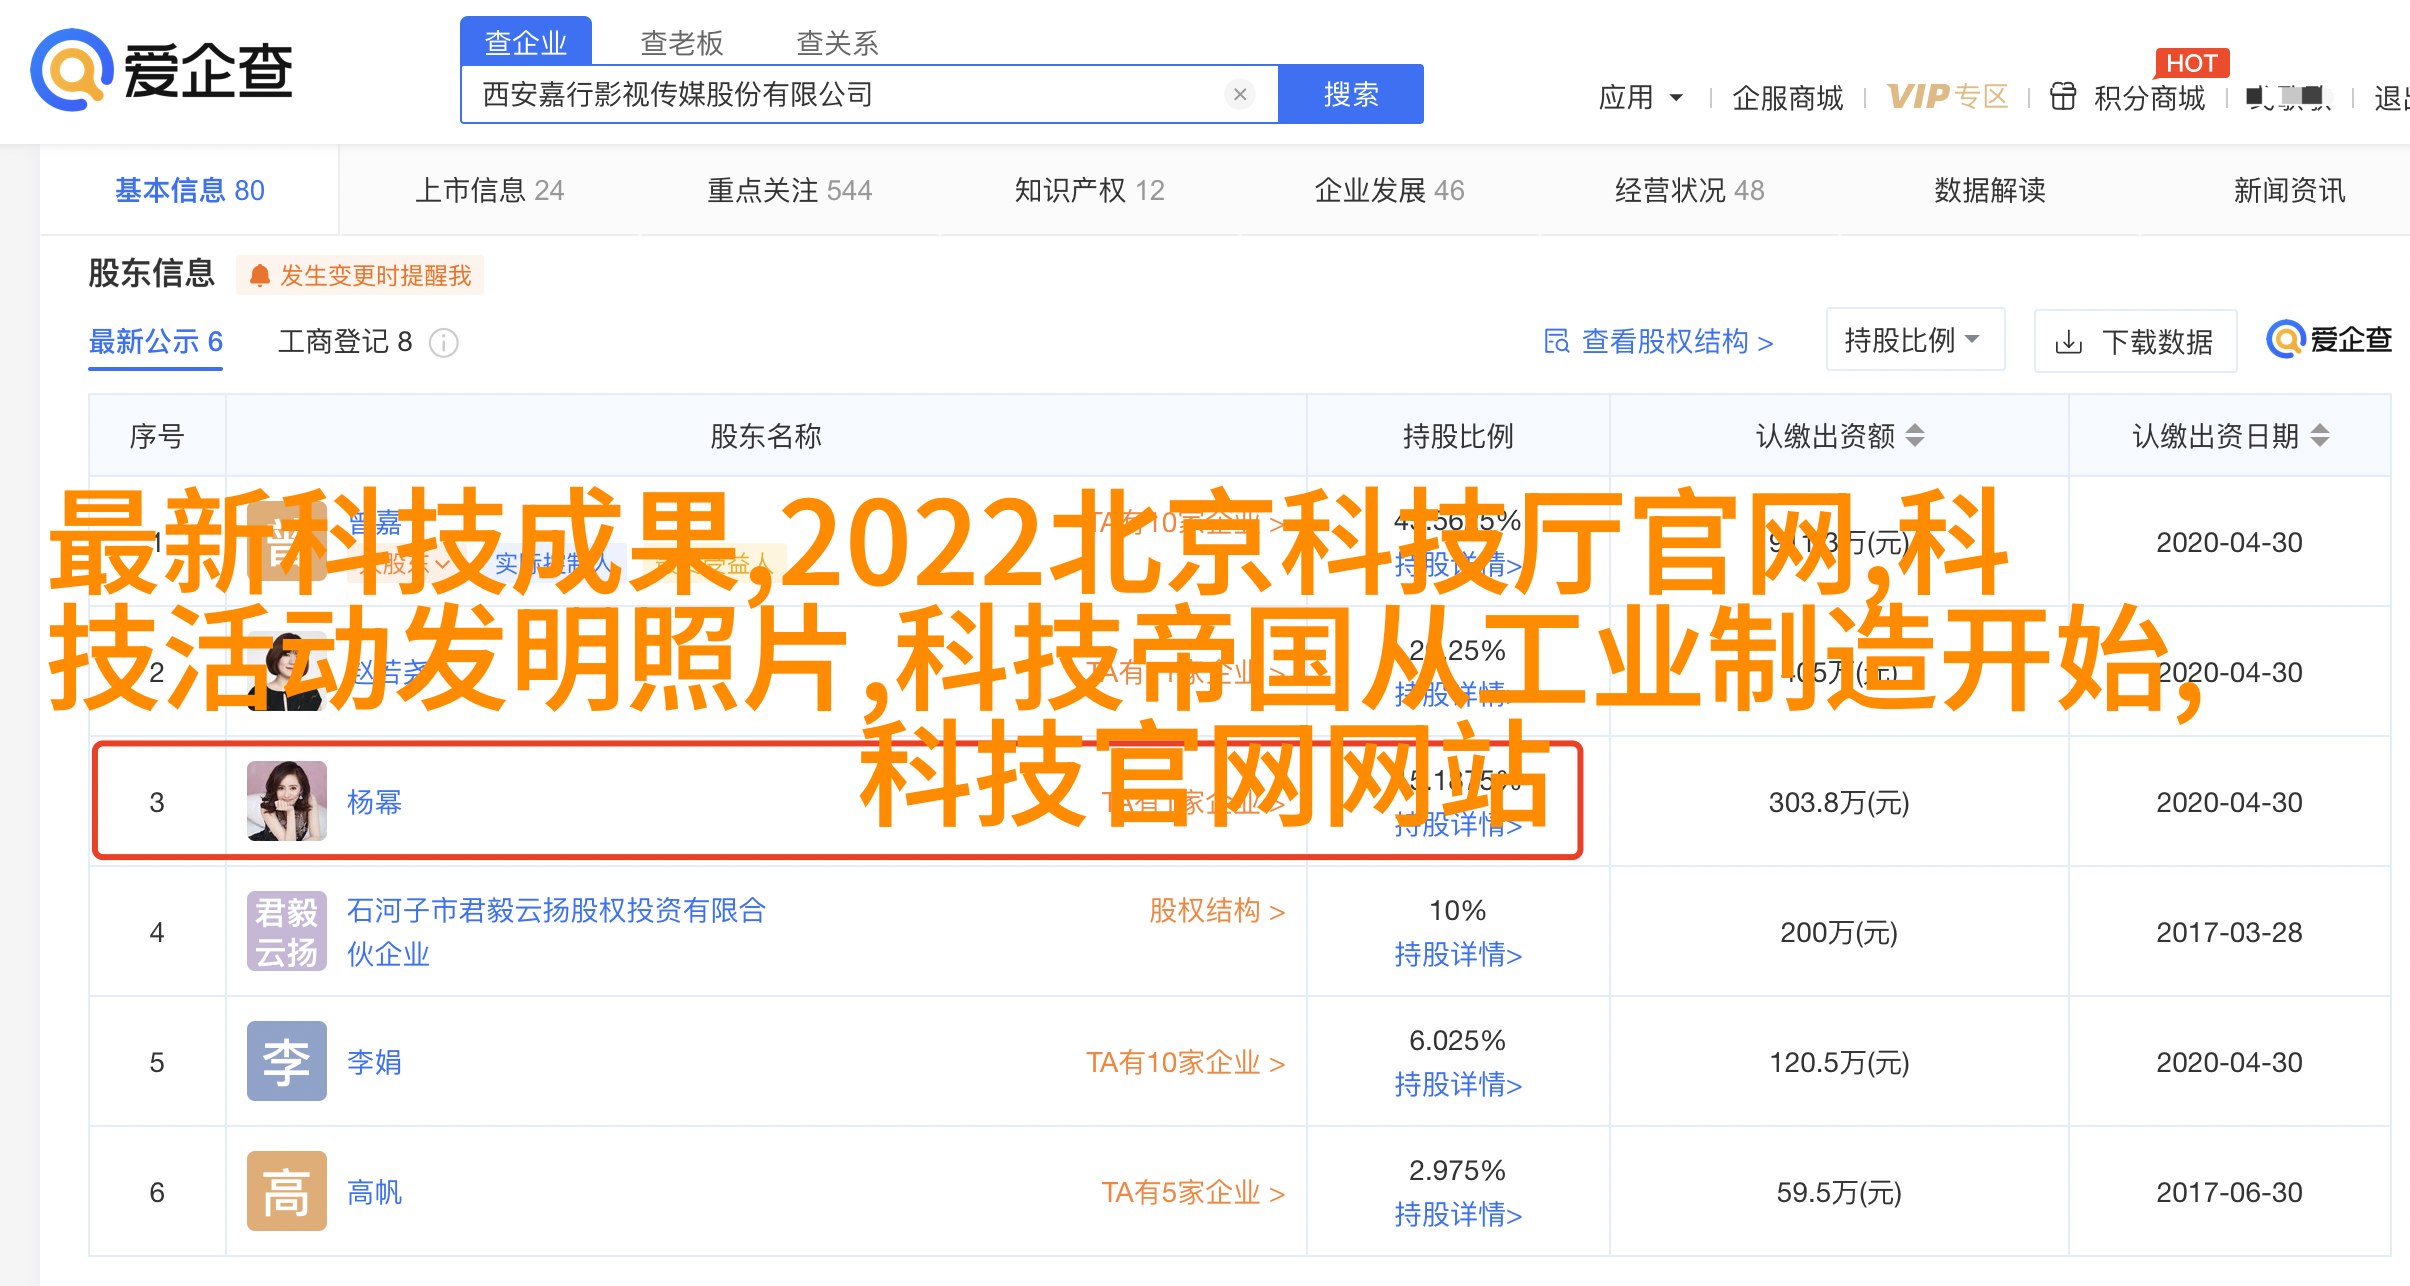Screen dimensions: 2410x1286
Task: Open the 查看股权结构 link
Action: pos(1659,341)
